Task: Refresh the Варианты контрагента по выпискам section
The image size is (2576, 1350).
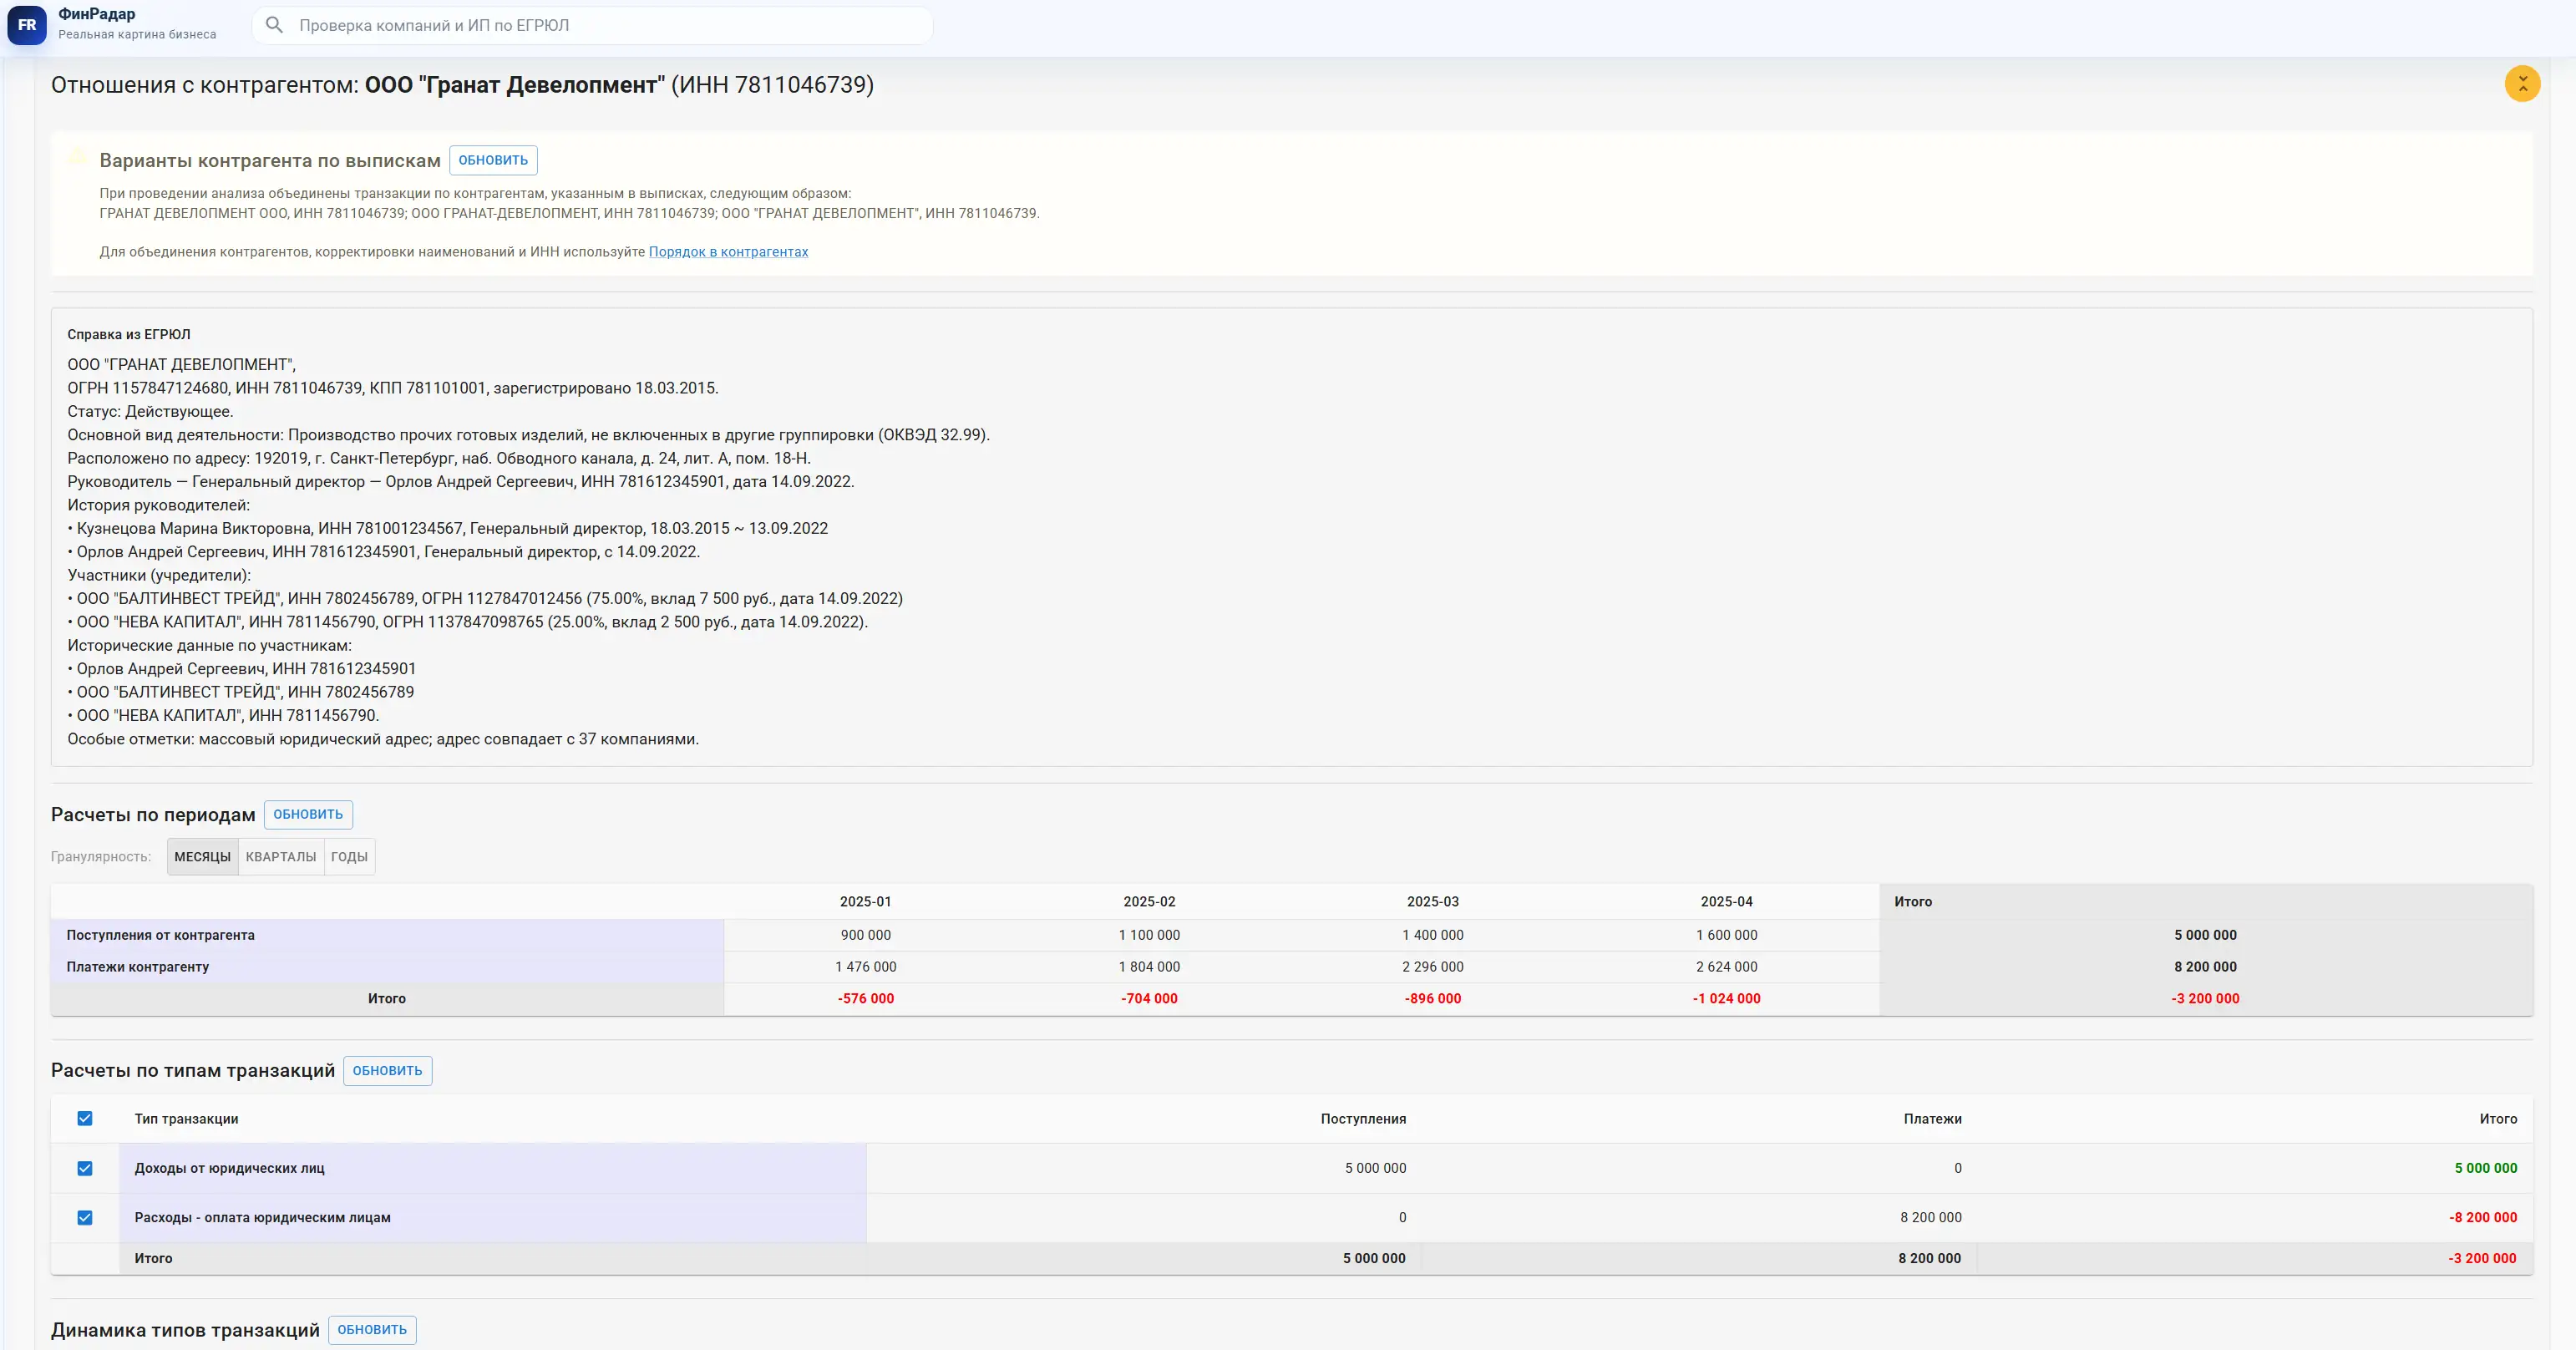Action: tap(493, 160)
